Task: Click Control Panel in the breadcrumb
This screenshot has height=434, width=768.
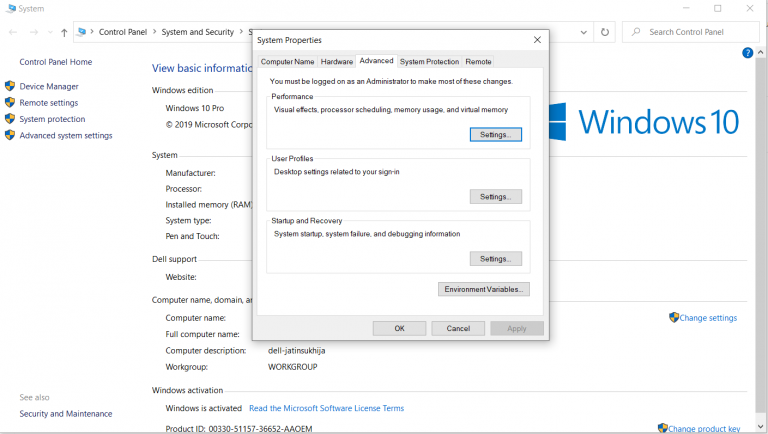Action: [123, 32]
